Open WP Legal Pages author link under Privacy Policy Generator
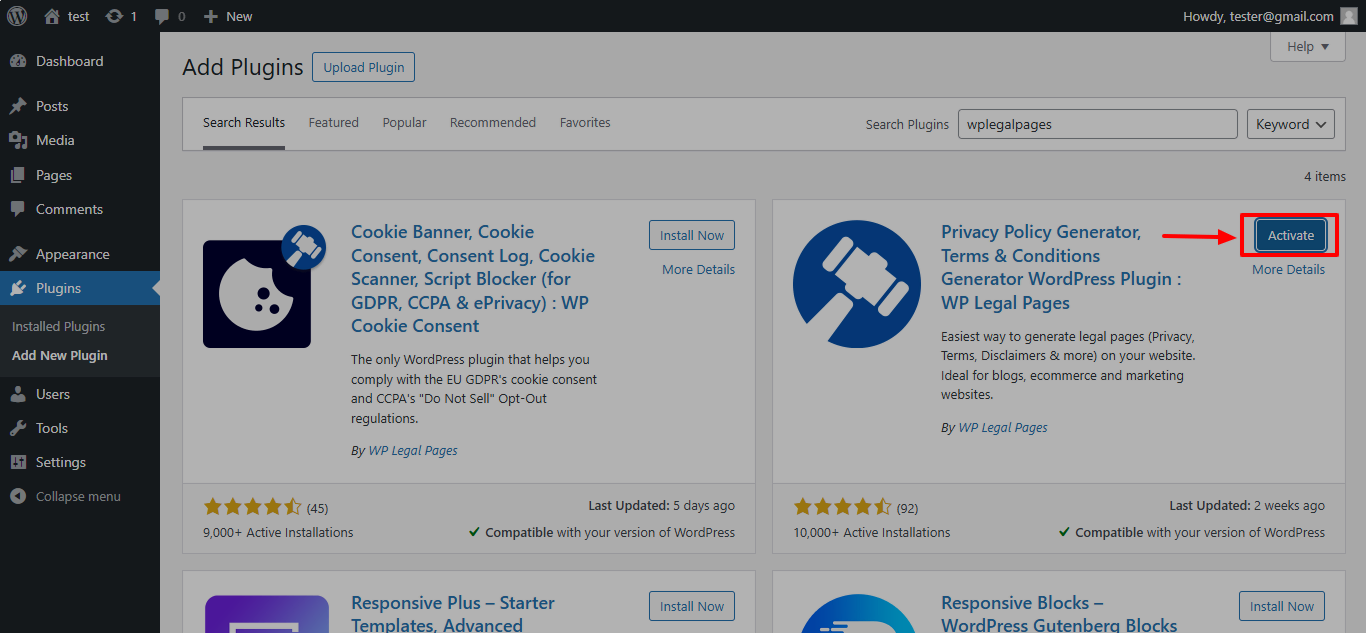Screen dimensions: 1366x633 (x=1003, y=427)
